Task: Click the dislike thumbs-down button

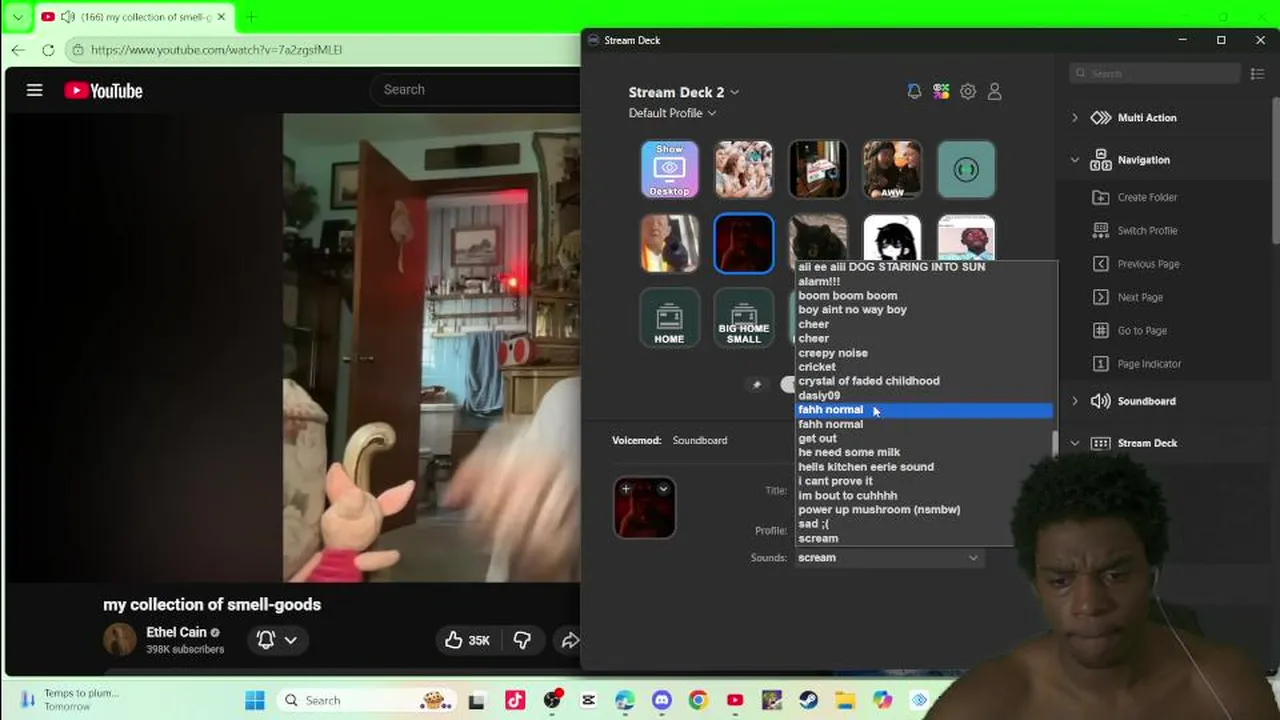Action: tap(521, 640)
